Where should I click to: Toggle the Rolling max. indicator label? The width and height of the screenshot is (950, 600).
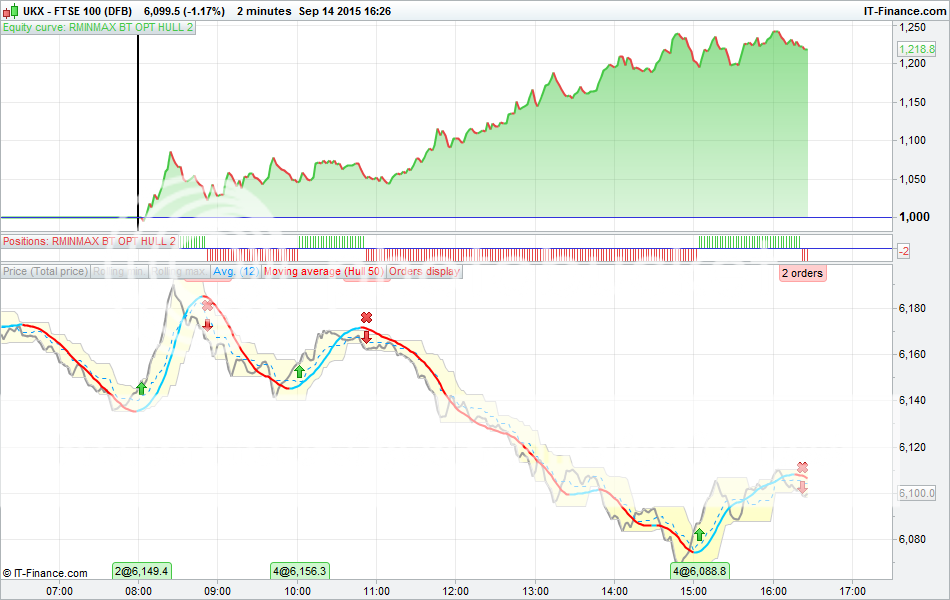180,271
